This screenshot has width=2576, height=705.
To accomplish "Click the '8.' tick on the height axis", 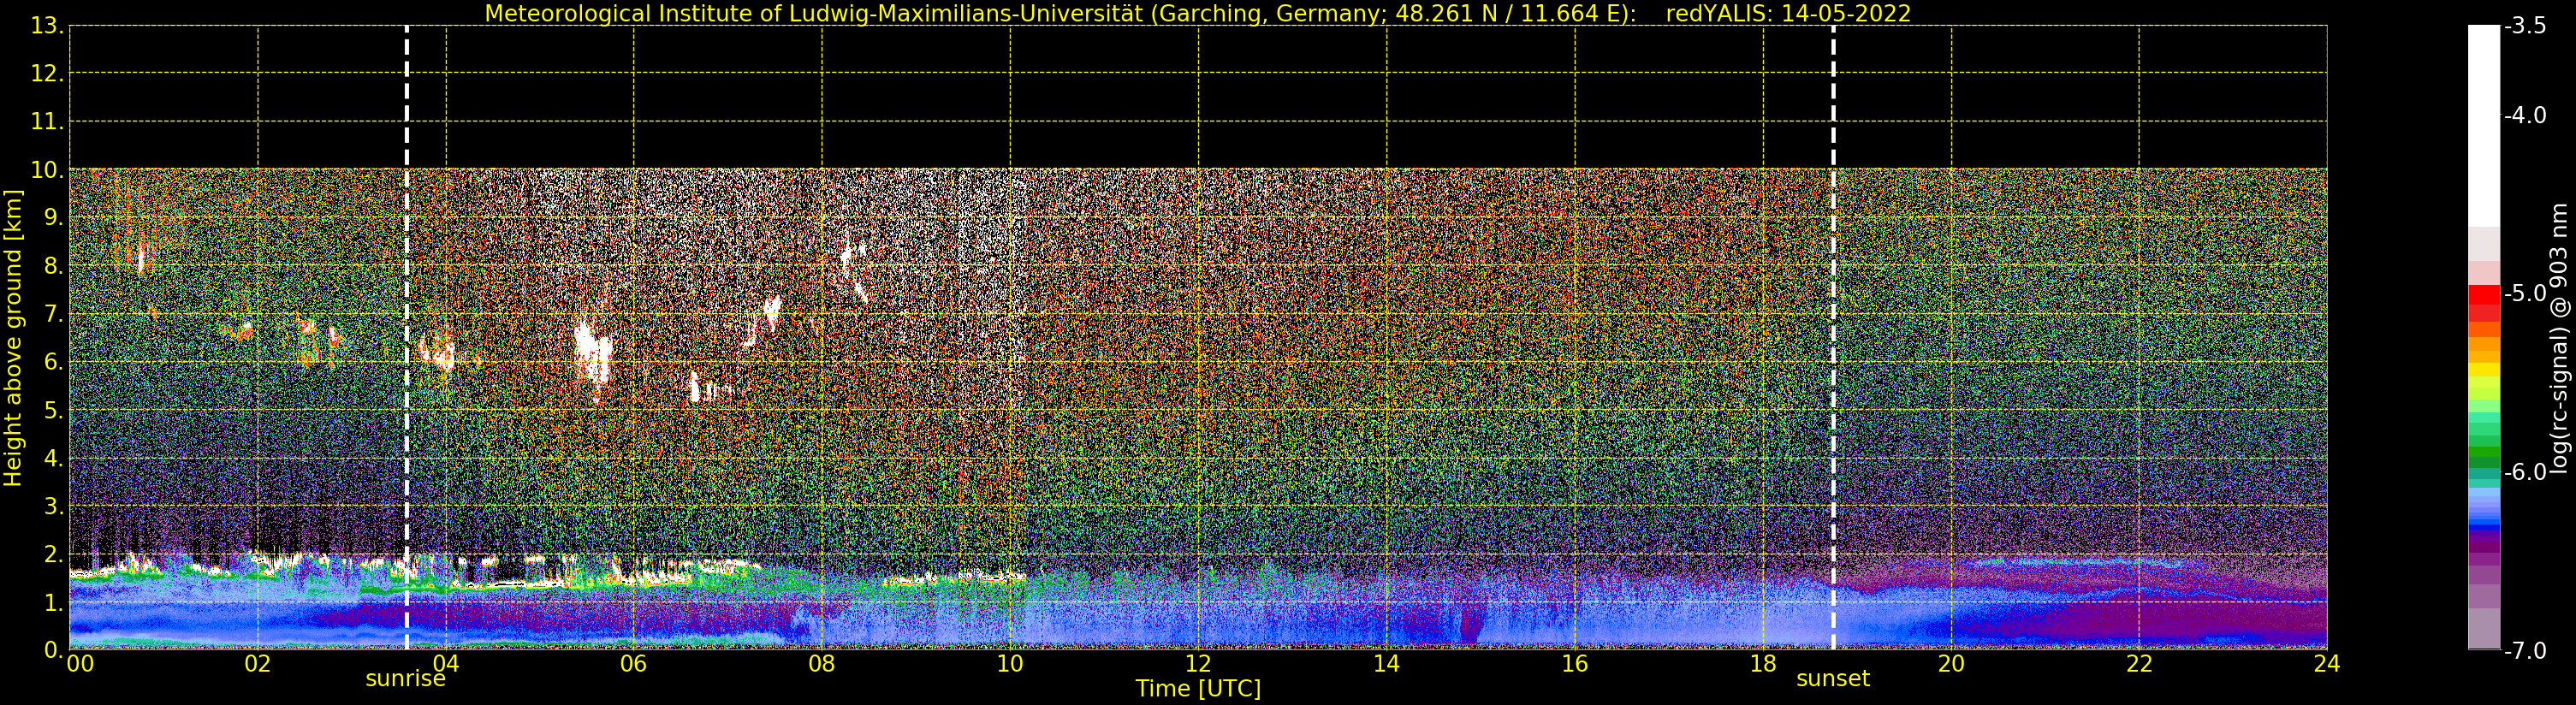I will point(54,266).
